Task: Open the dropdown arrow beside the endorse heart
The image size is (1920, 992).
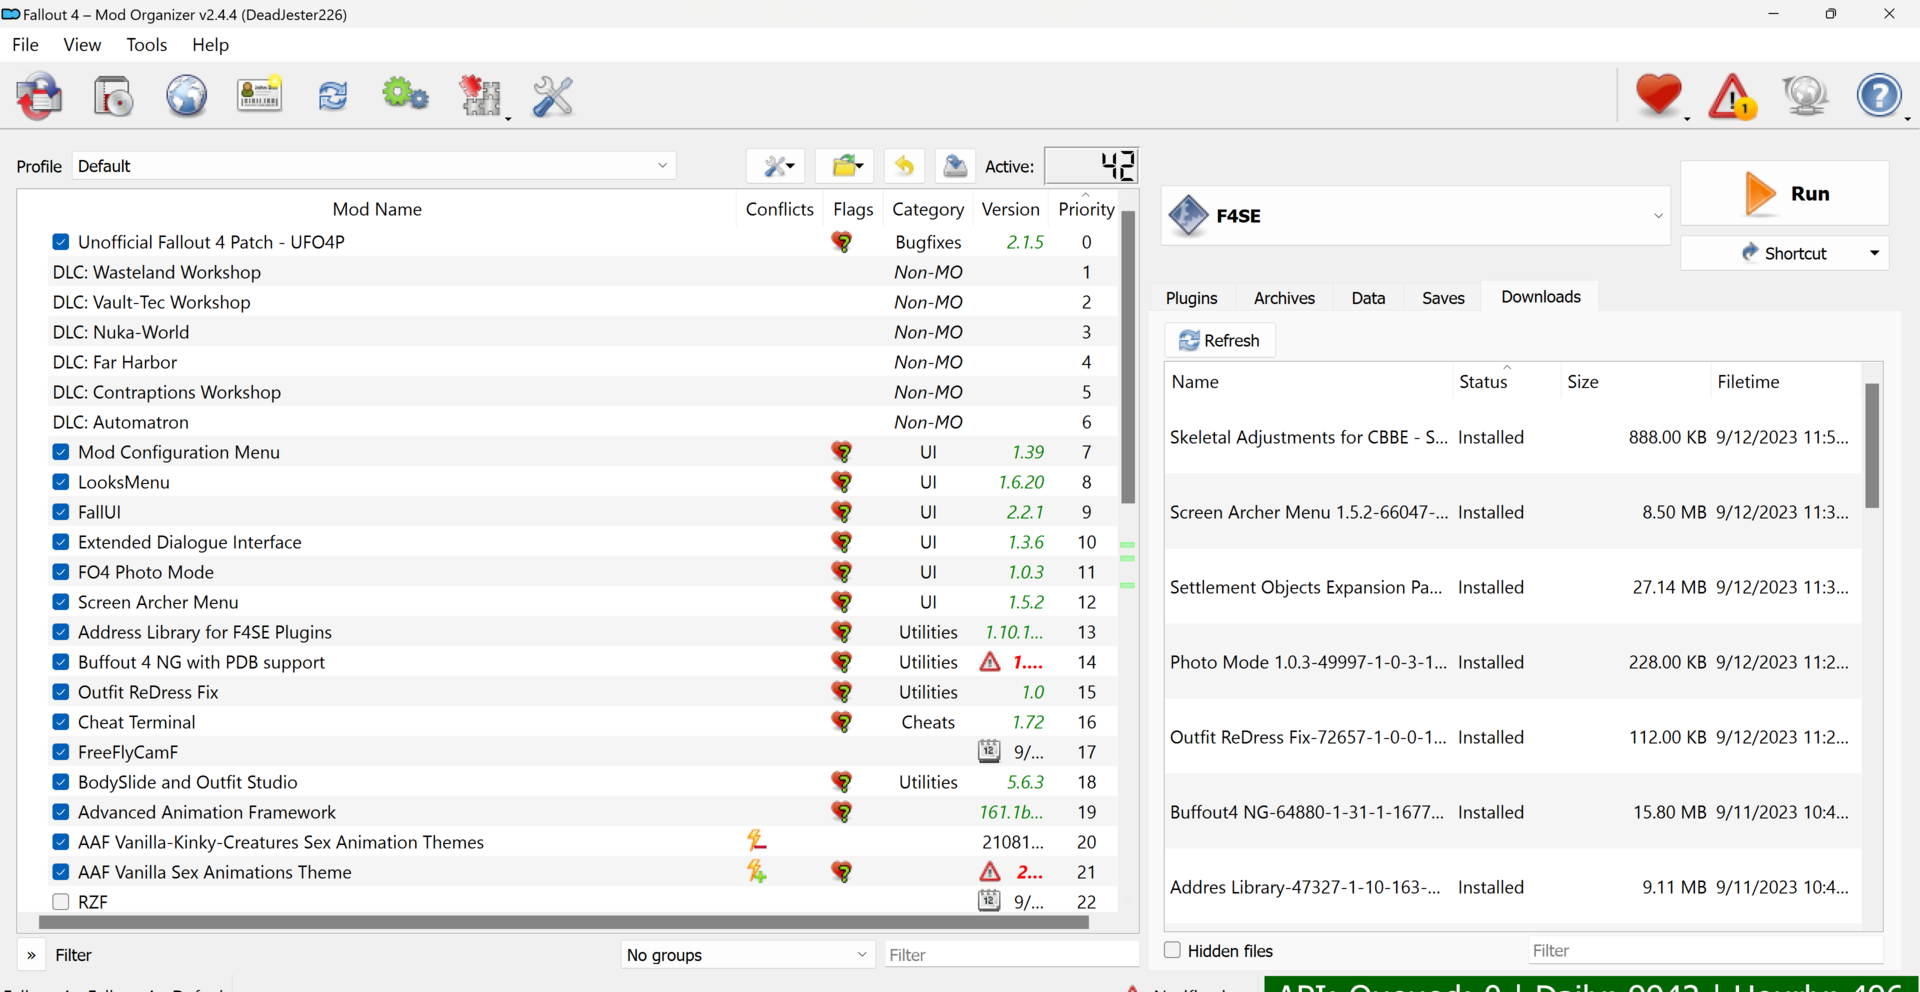Action: point(1687,118)
